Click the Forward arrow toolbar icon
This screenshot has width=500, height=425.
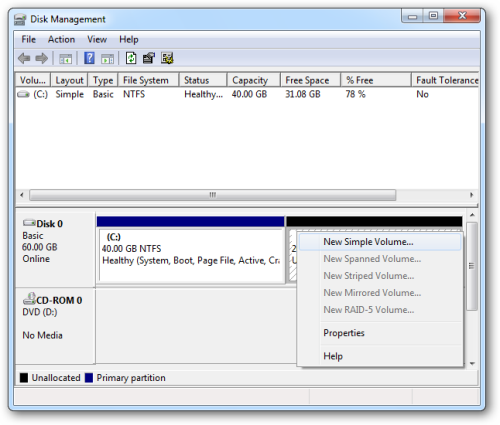coord(42,59)
